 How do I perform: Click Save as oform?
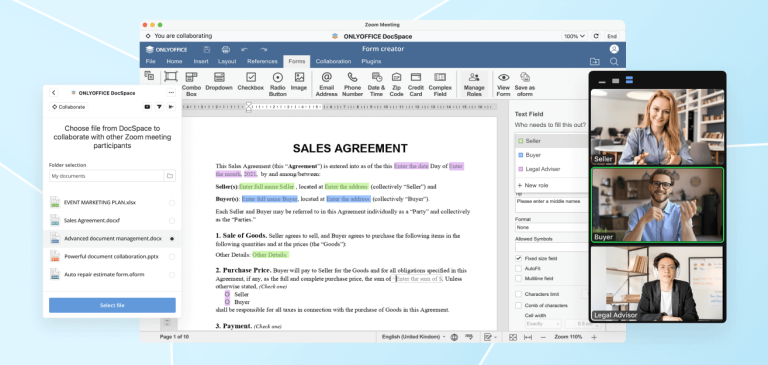click(525, 84)
